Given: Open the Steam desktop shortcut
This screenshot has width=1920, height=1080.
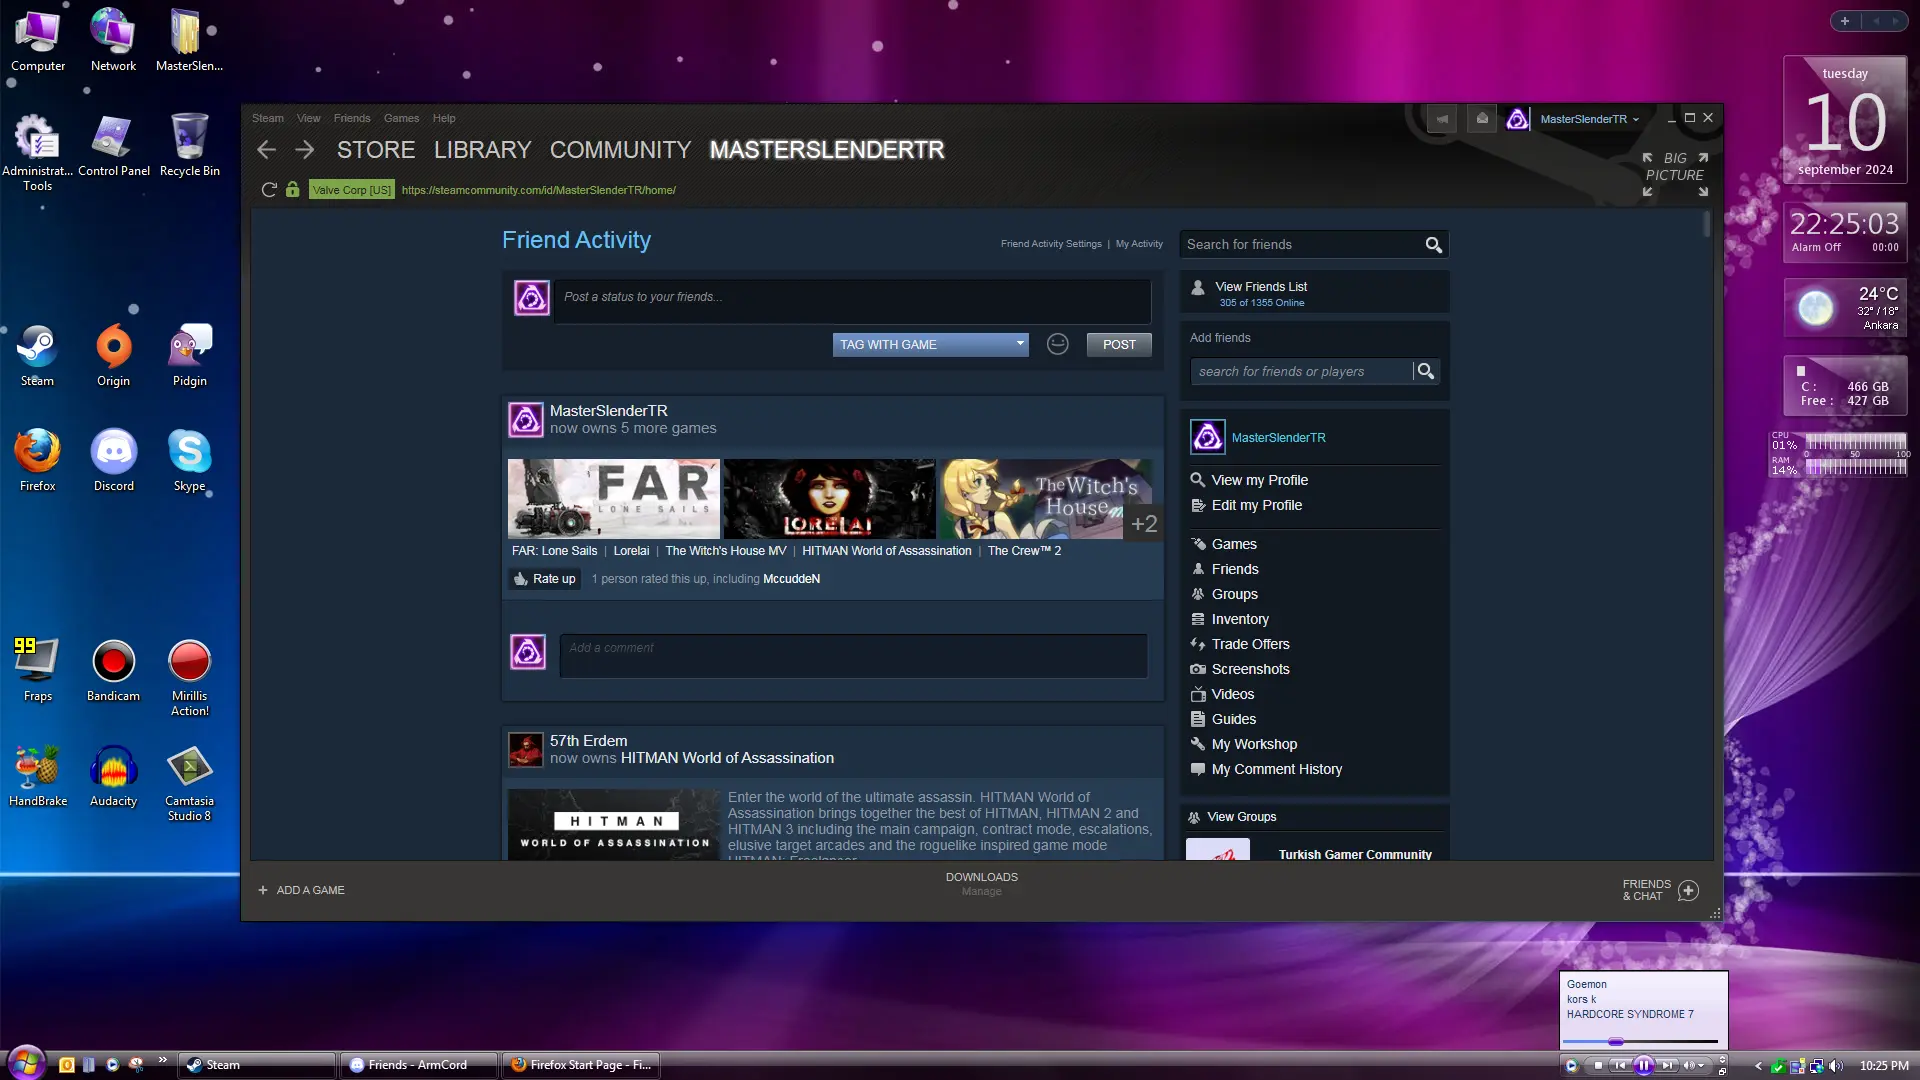Looking at the screenshot, I should tap(38, 356).
